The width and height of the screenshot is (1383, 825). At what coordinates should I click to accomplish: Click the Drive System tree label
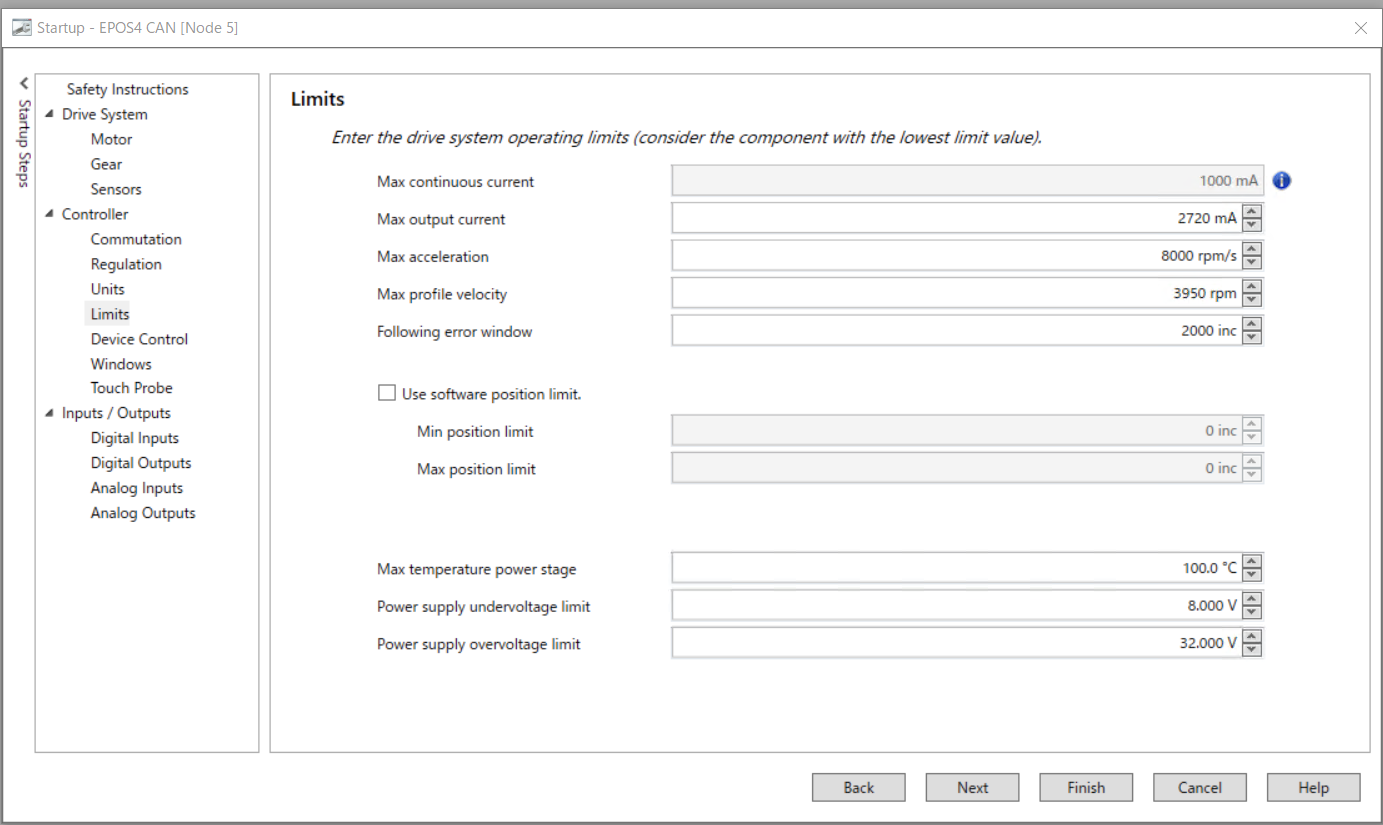tap(104, 114)
